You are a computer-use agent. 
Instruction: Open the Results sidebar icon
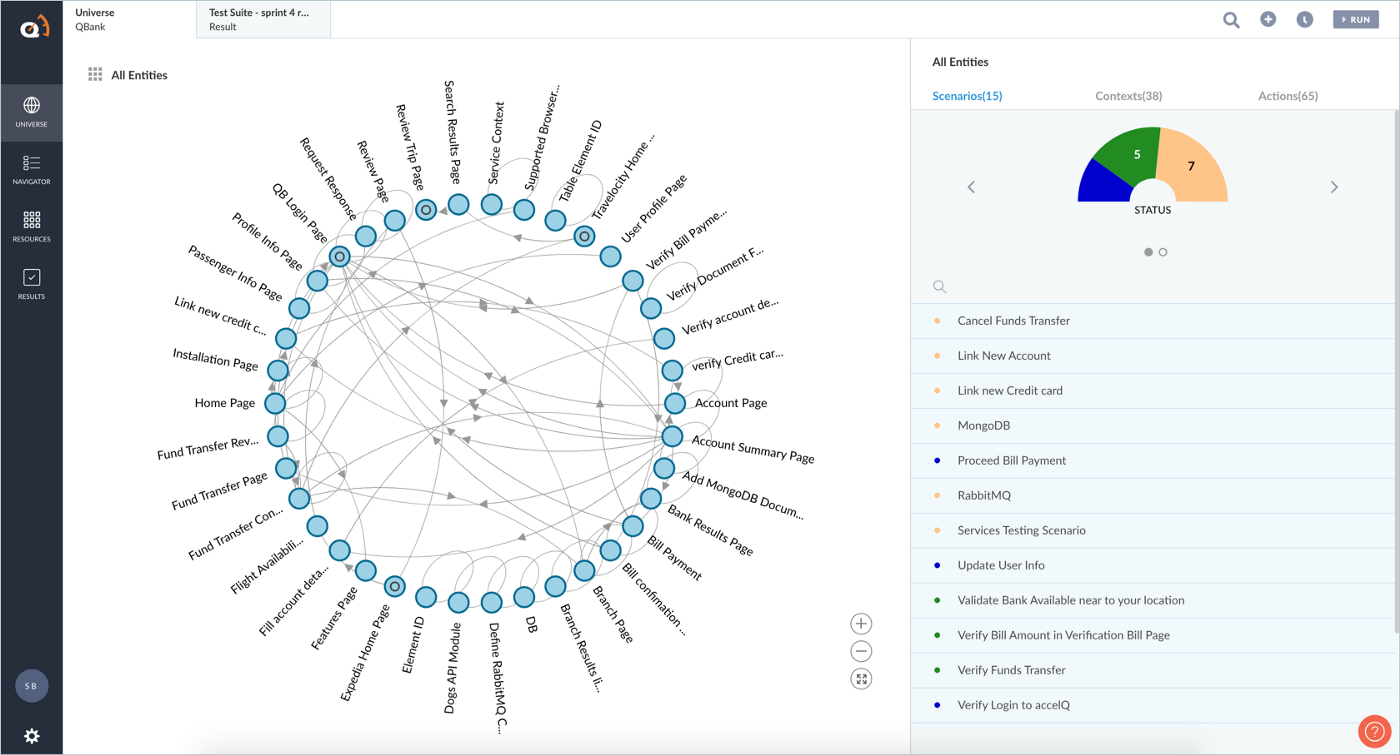[x=31, y=283]
